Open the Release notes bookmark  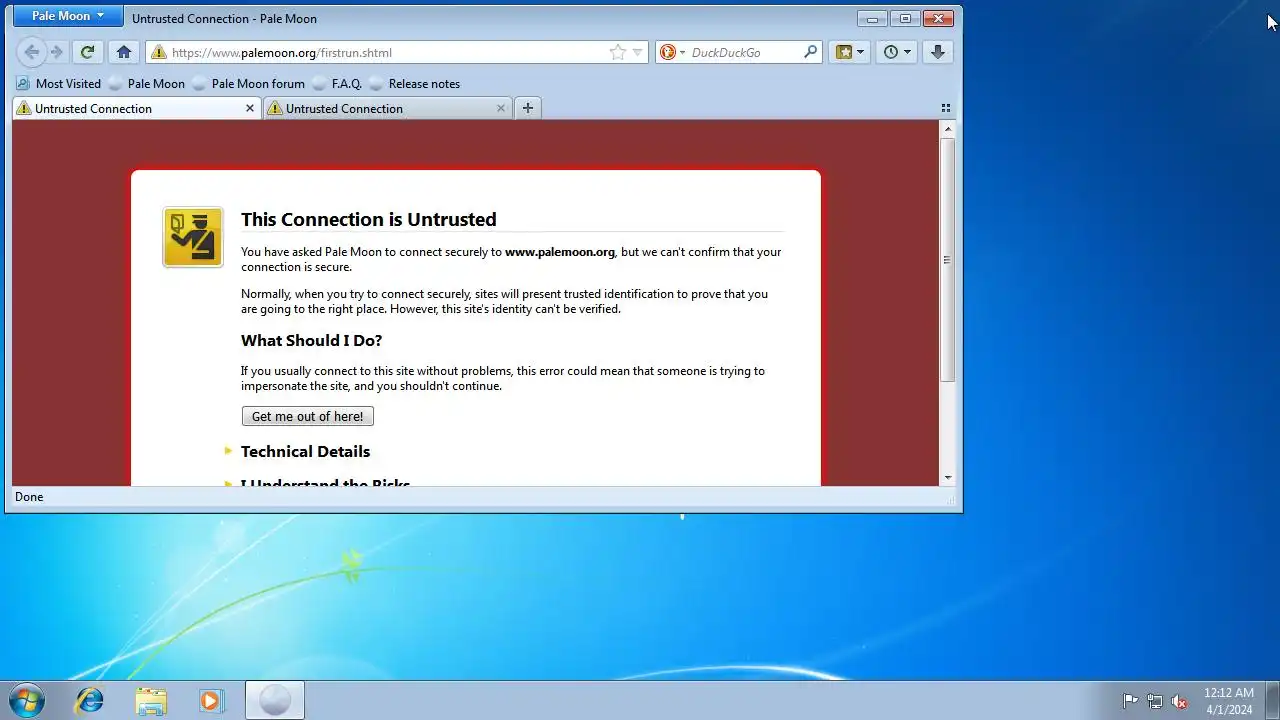pos(415,84)
